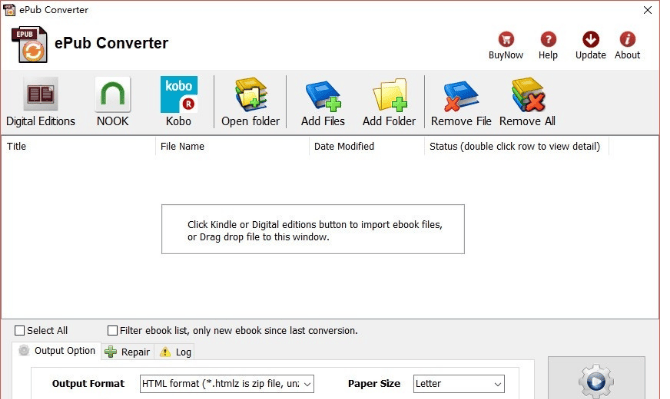Viewport: 670px width, 399px height.
Task: Close the ePub Converter window
Action: pos(648,10)
